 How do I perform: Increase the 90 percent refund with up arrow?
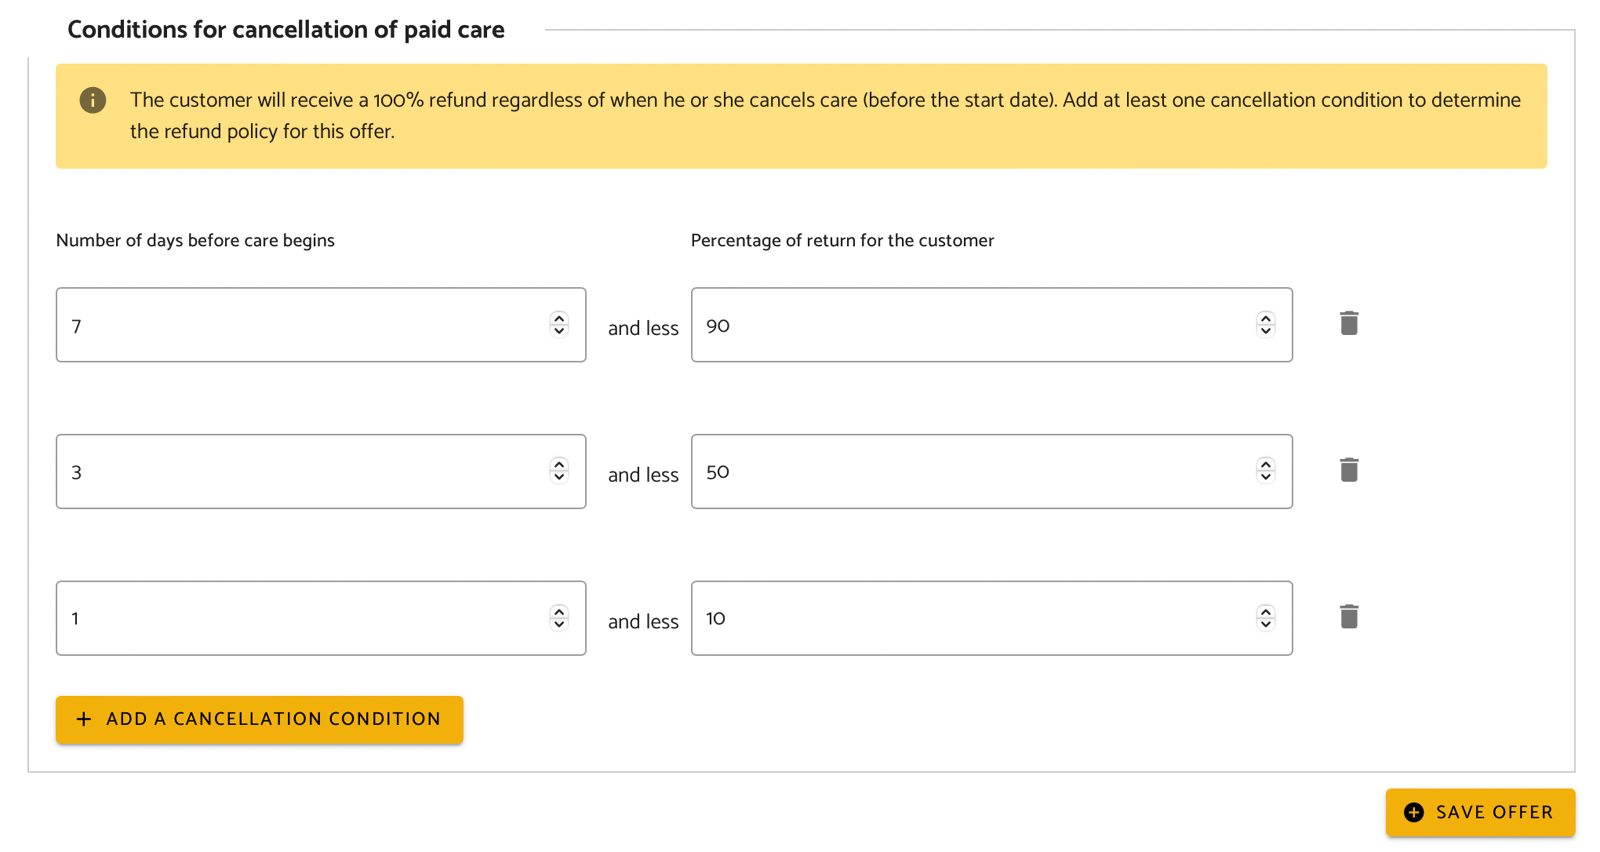click(1266, 318)
